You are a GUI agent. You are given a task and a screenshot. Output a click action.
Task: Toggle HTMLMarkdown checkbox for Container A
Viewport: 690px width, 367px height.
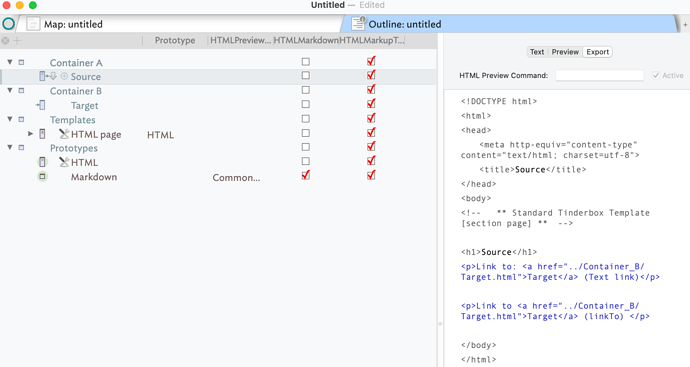click(306, 62)
